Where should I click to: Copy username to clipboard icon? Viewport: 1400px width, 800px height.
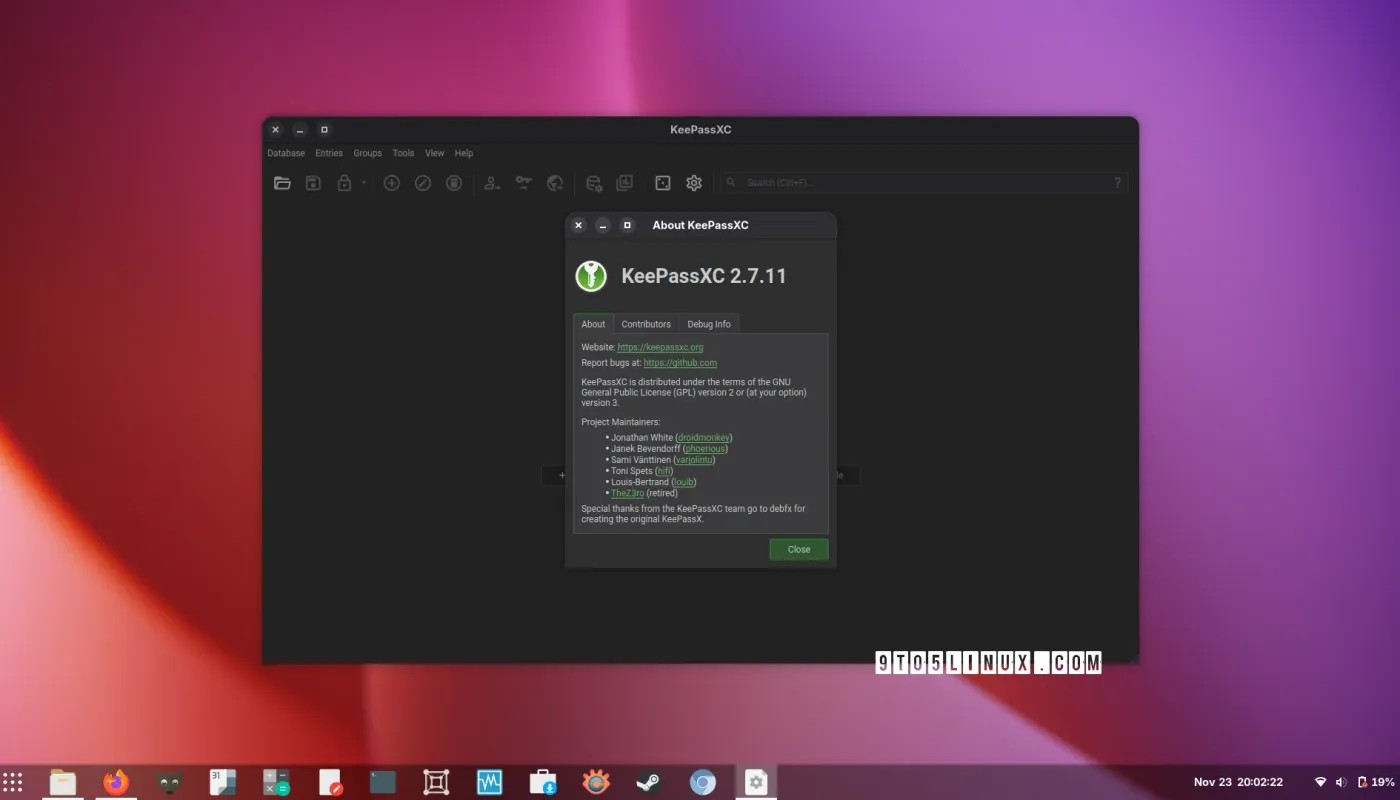point(490,183)
